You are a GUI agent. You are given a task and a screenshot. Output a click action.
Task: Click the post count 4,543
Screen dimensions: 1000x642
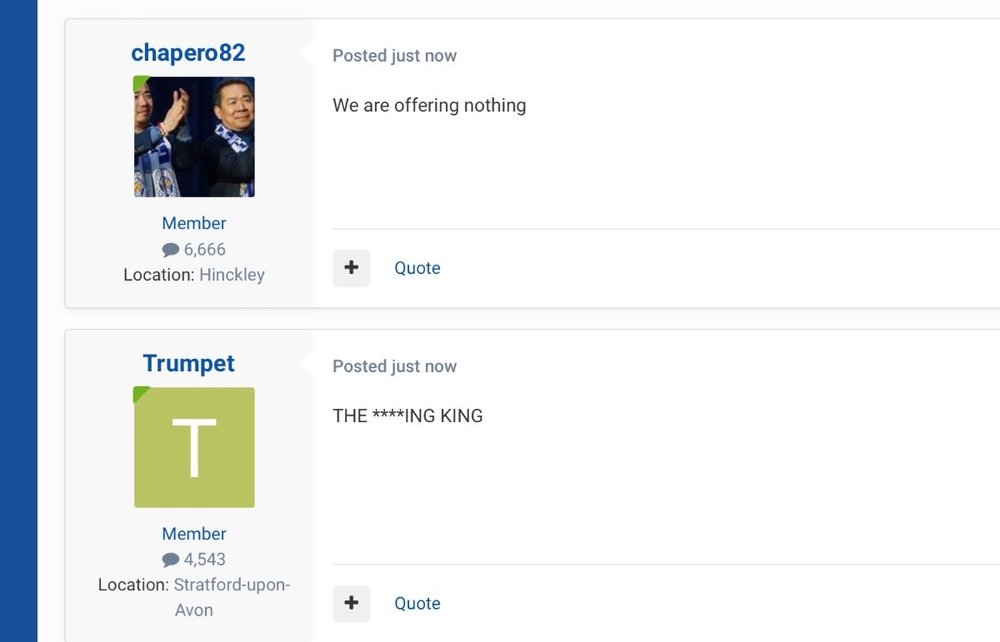pos(205,559)
